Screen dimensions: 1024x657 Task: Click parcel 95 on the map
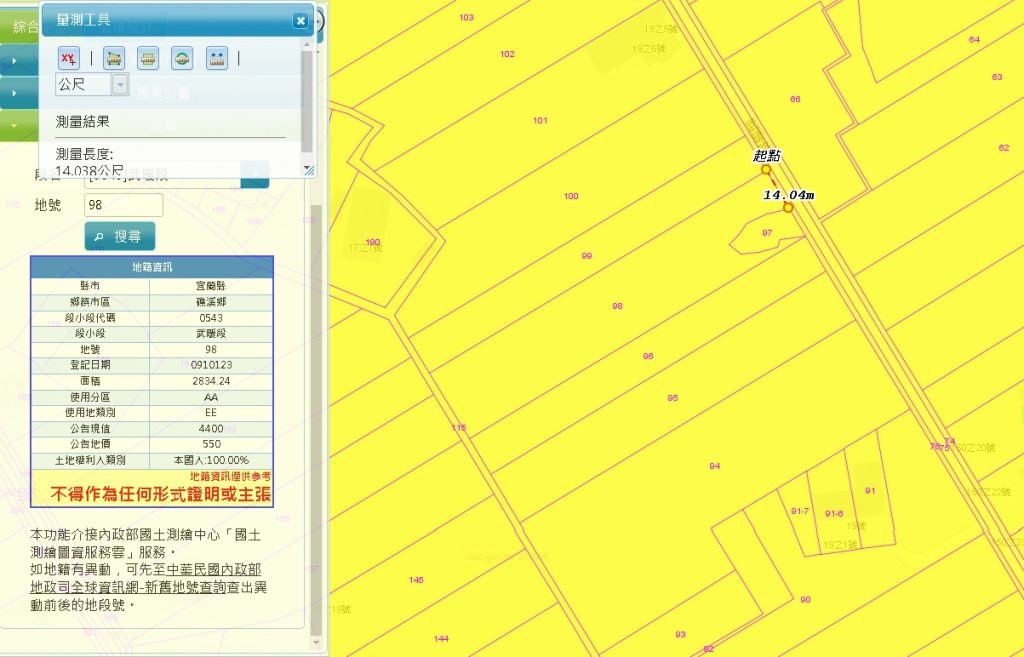tap(673, 398)
